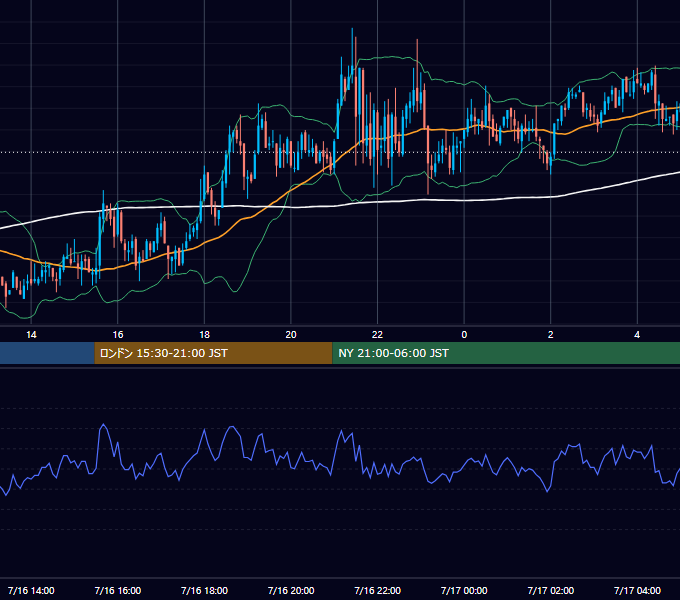This screenshot has height=600, width=680.
Task: Click the 4 hour axis label
Action: pos(637,335)
